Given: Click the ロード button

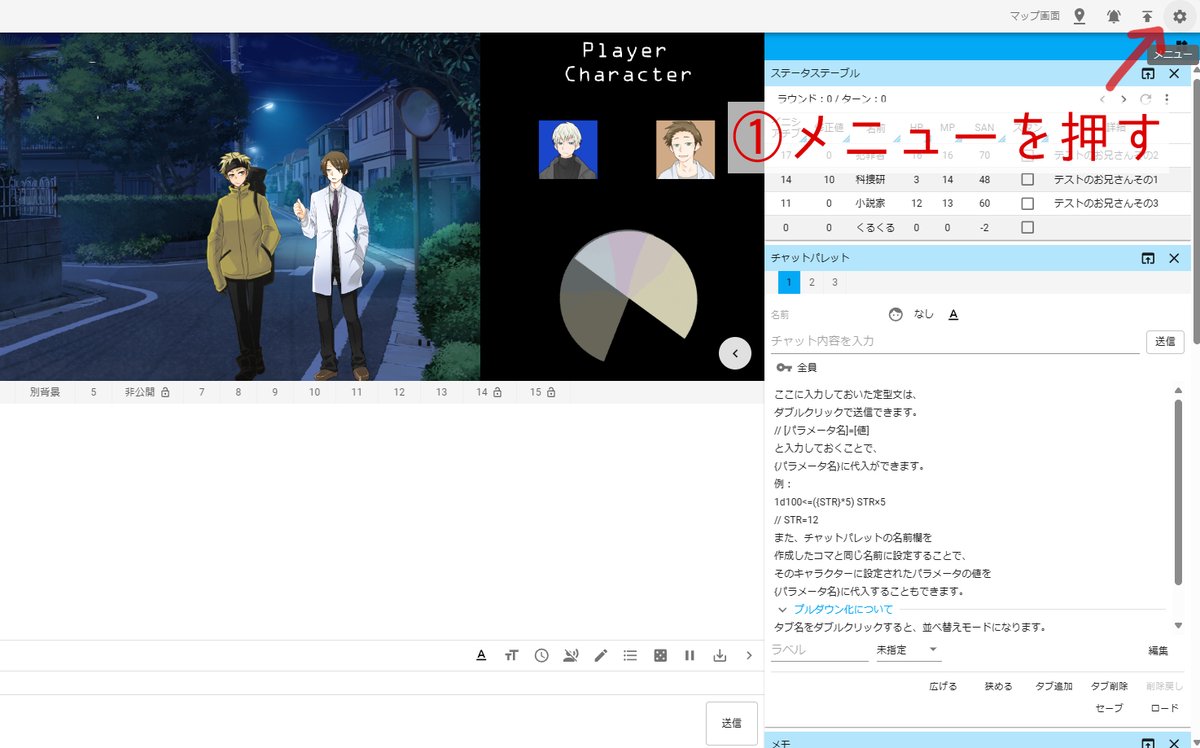Looking at the screenshot, I should [x=1165, y=708].
